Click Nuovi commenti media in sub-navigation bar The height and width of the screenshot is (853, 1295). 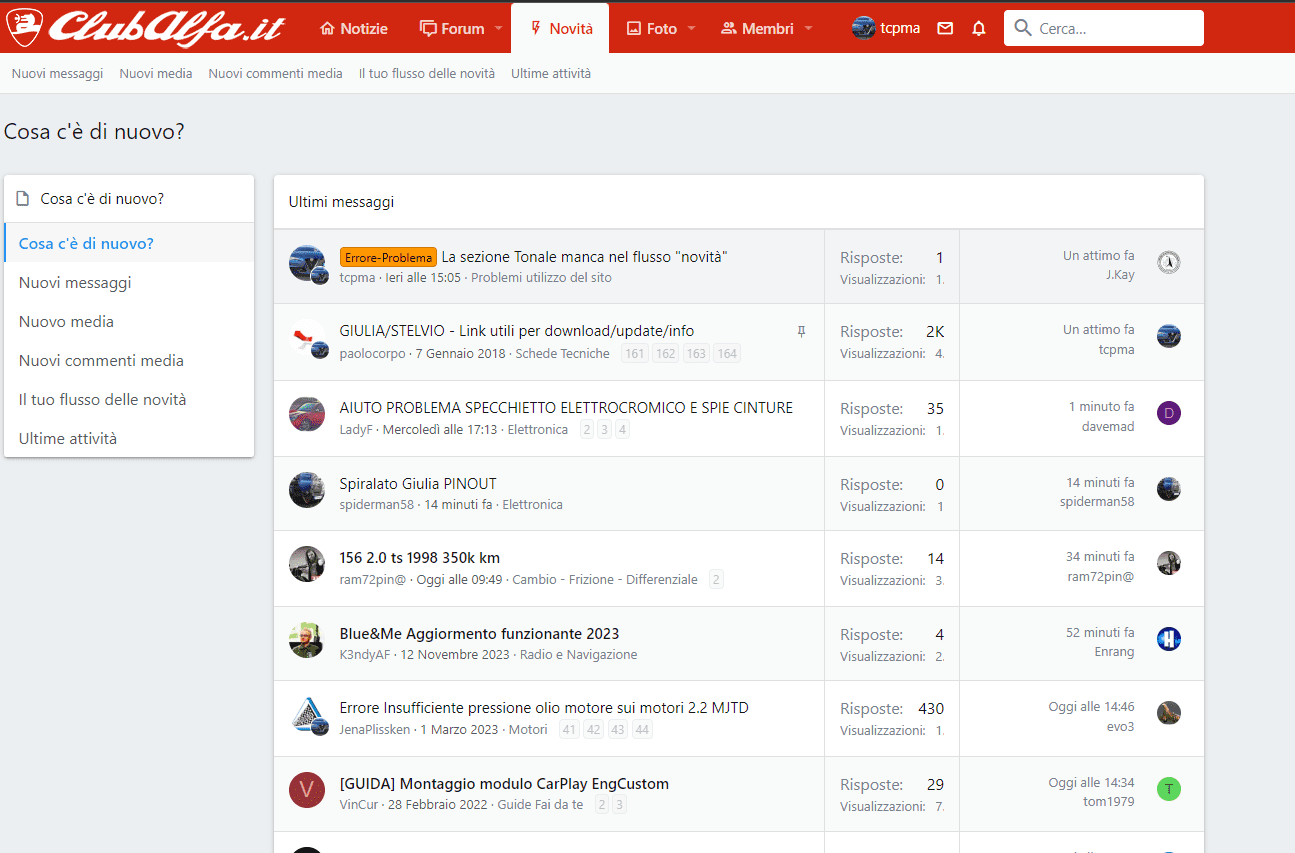point(275,74)
